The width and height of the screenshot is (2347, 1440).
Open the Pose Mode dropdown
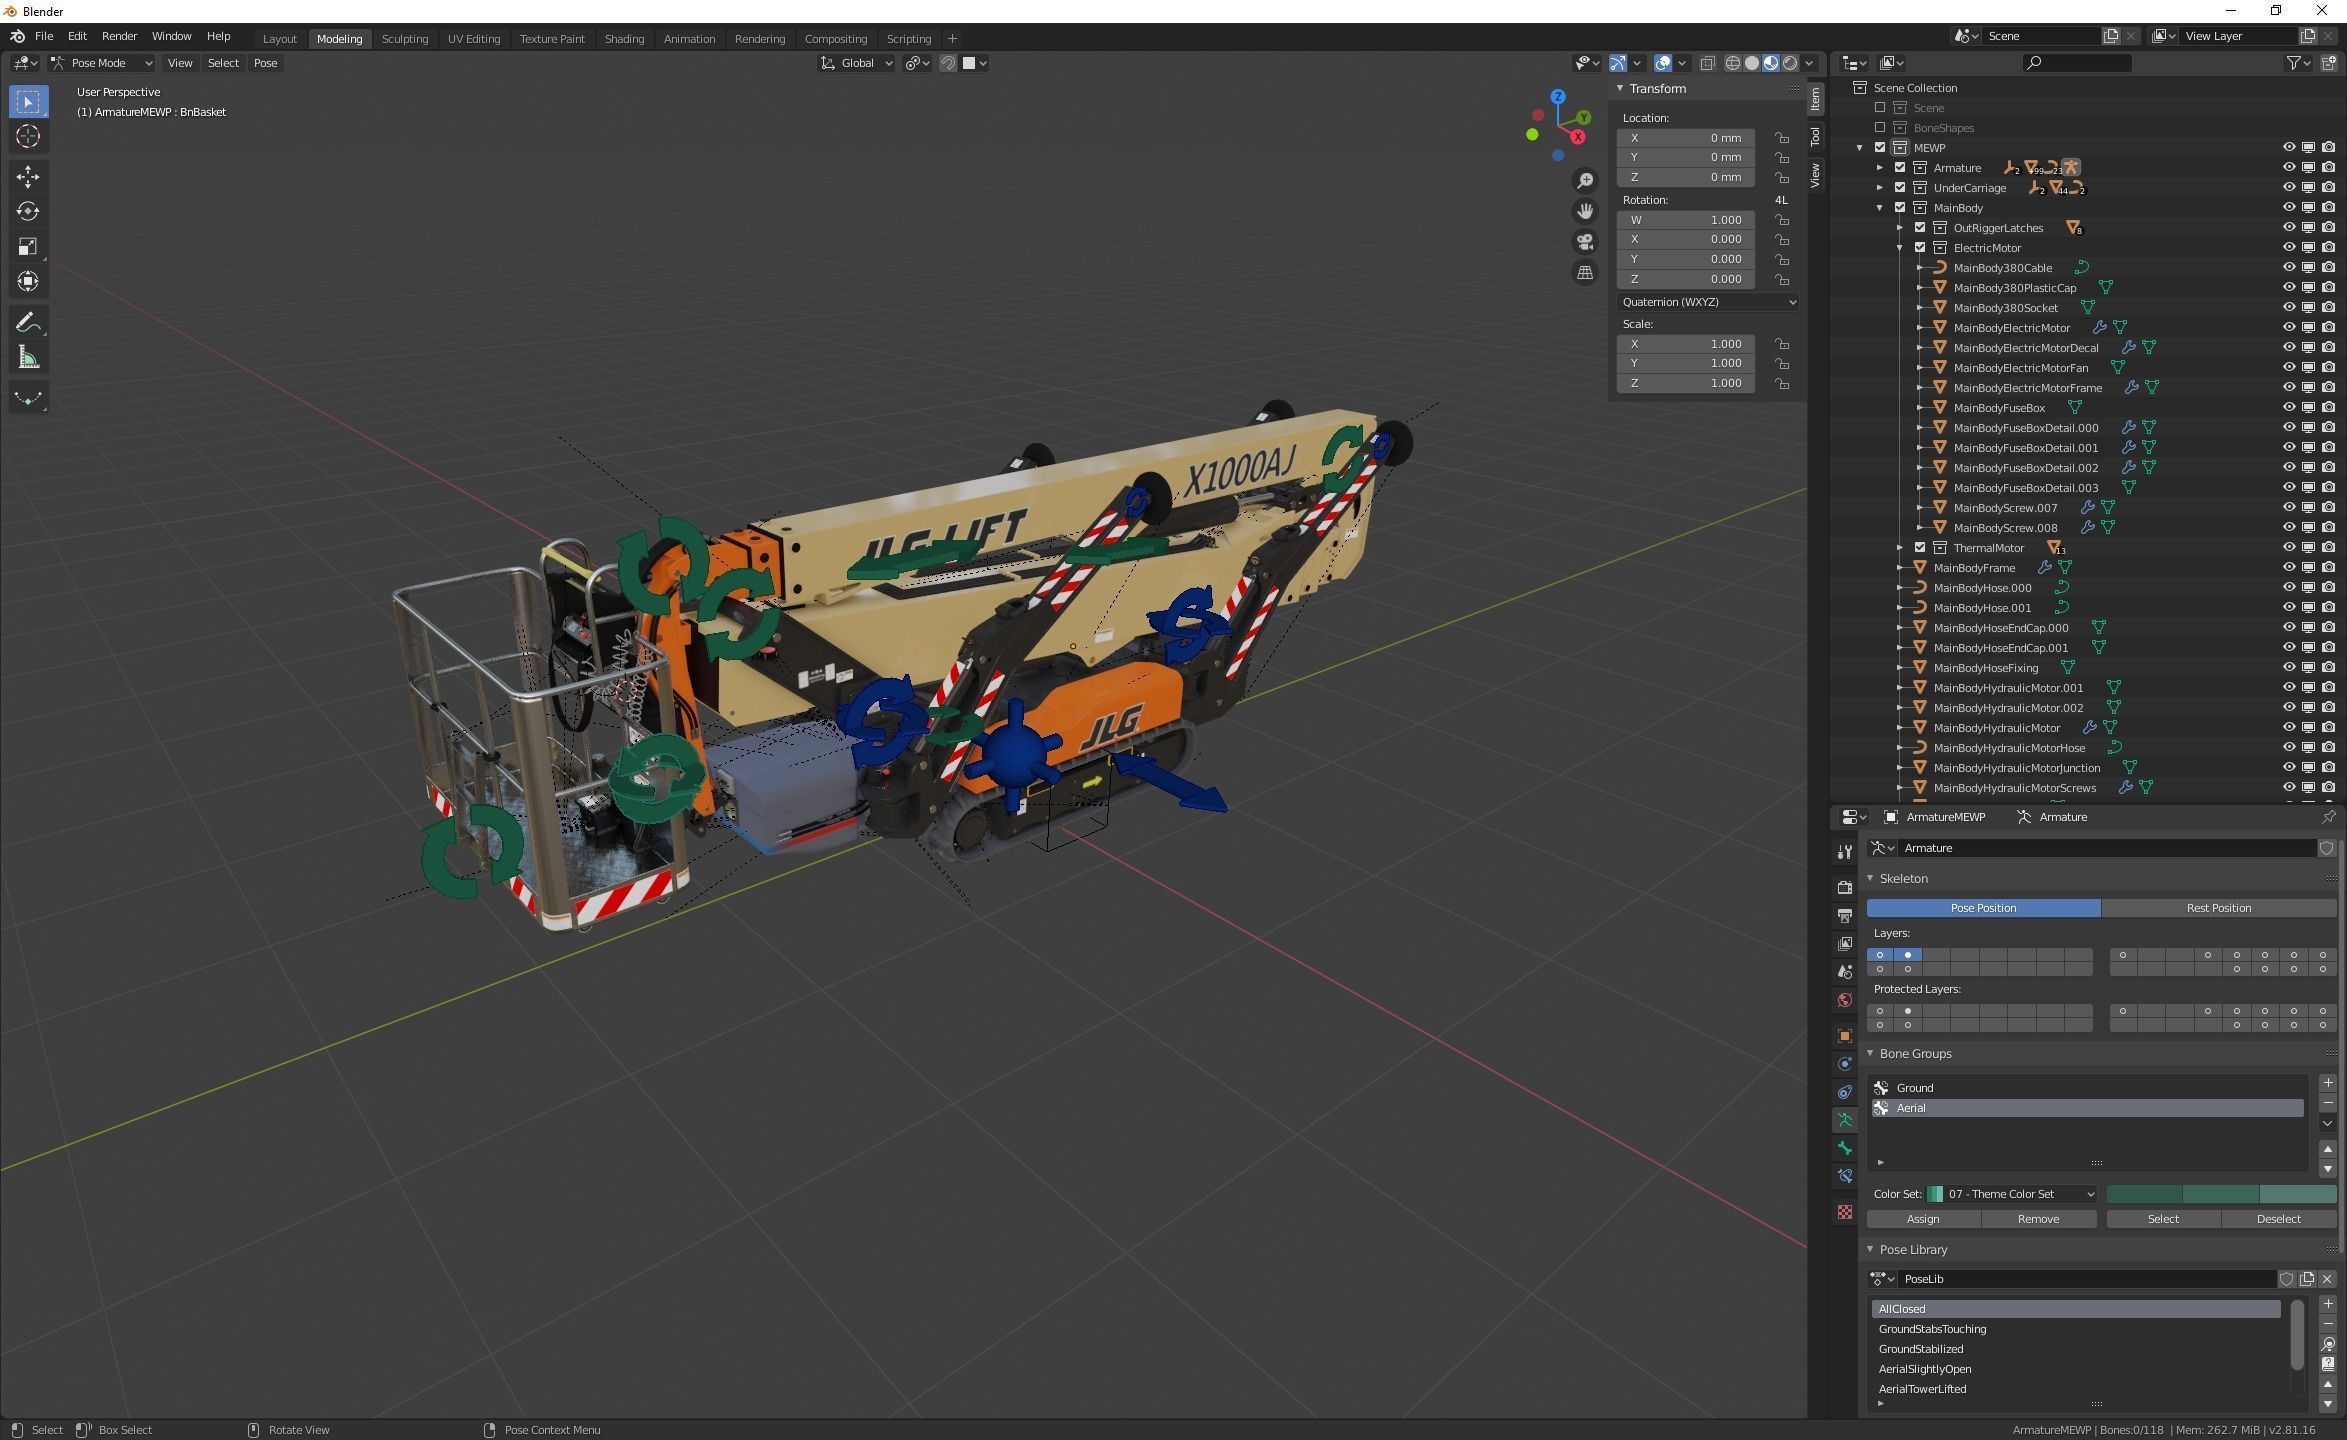[x=101, y=63]
